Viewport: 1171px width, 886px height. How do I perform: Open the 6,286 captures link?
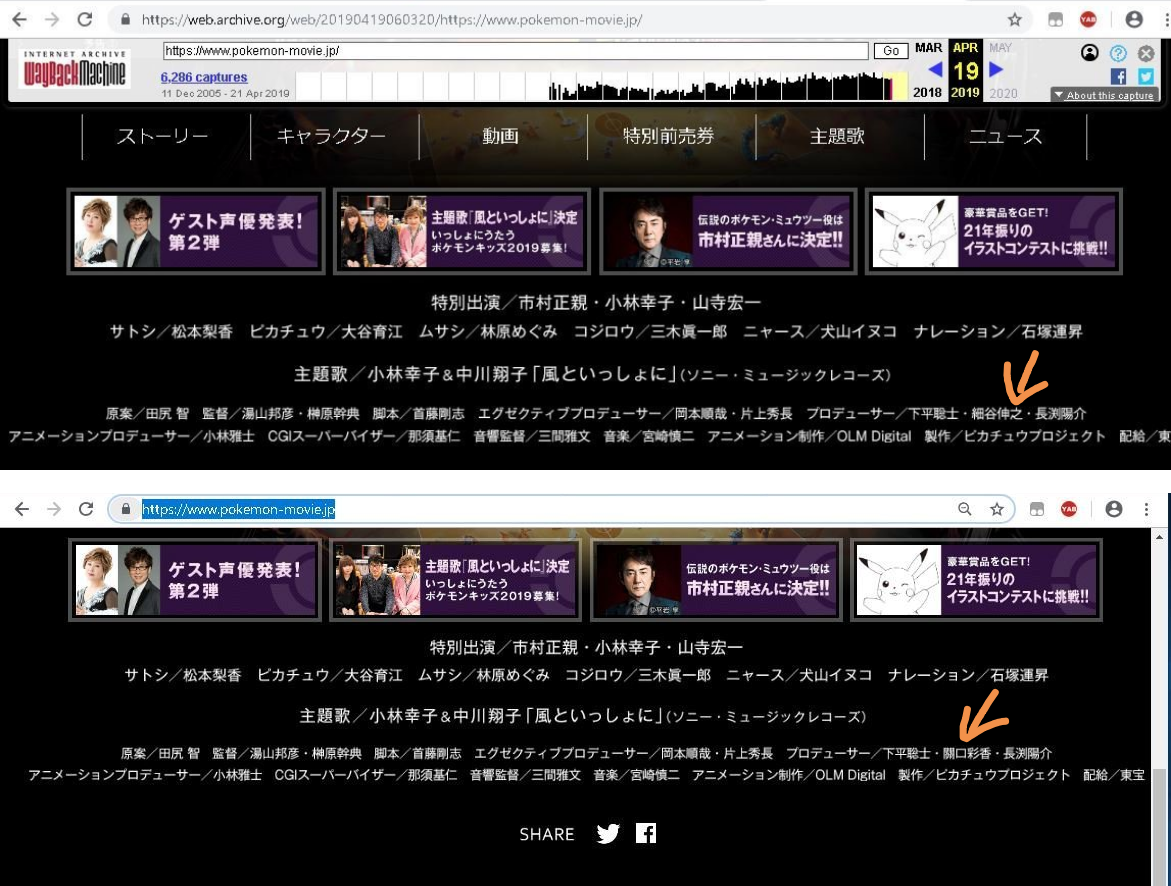point(204,77)
